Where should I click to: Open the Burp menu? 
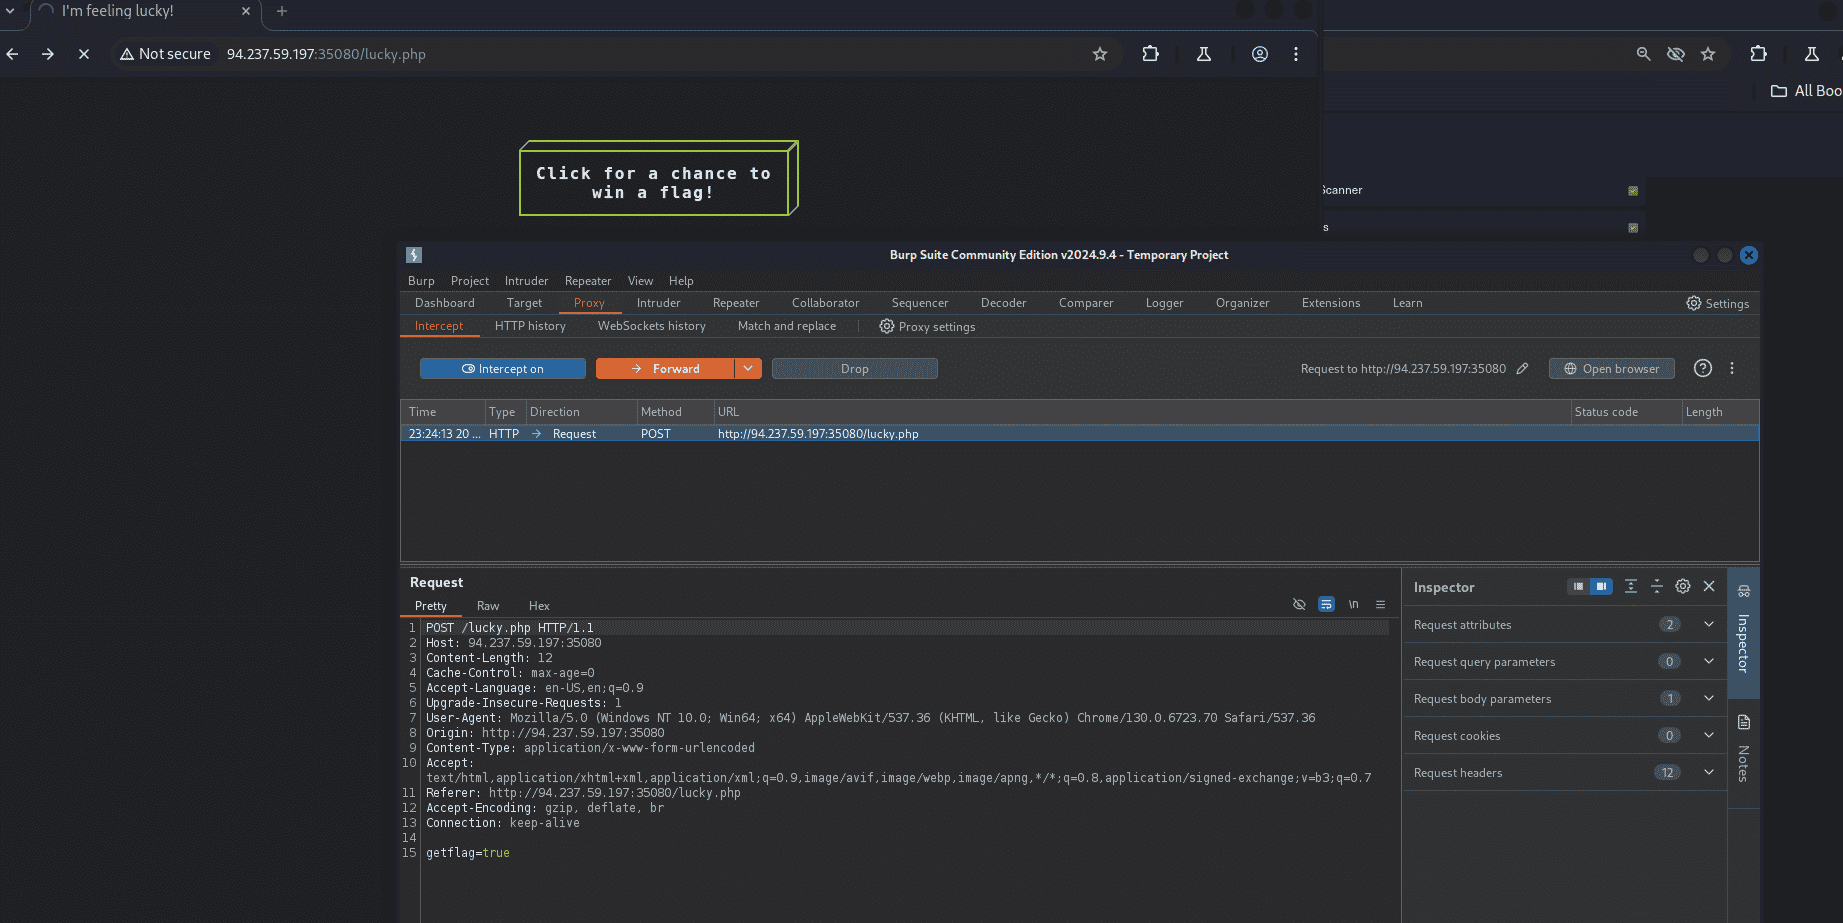[x=421, y=281]
